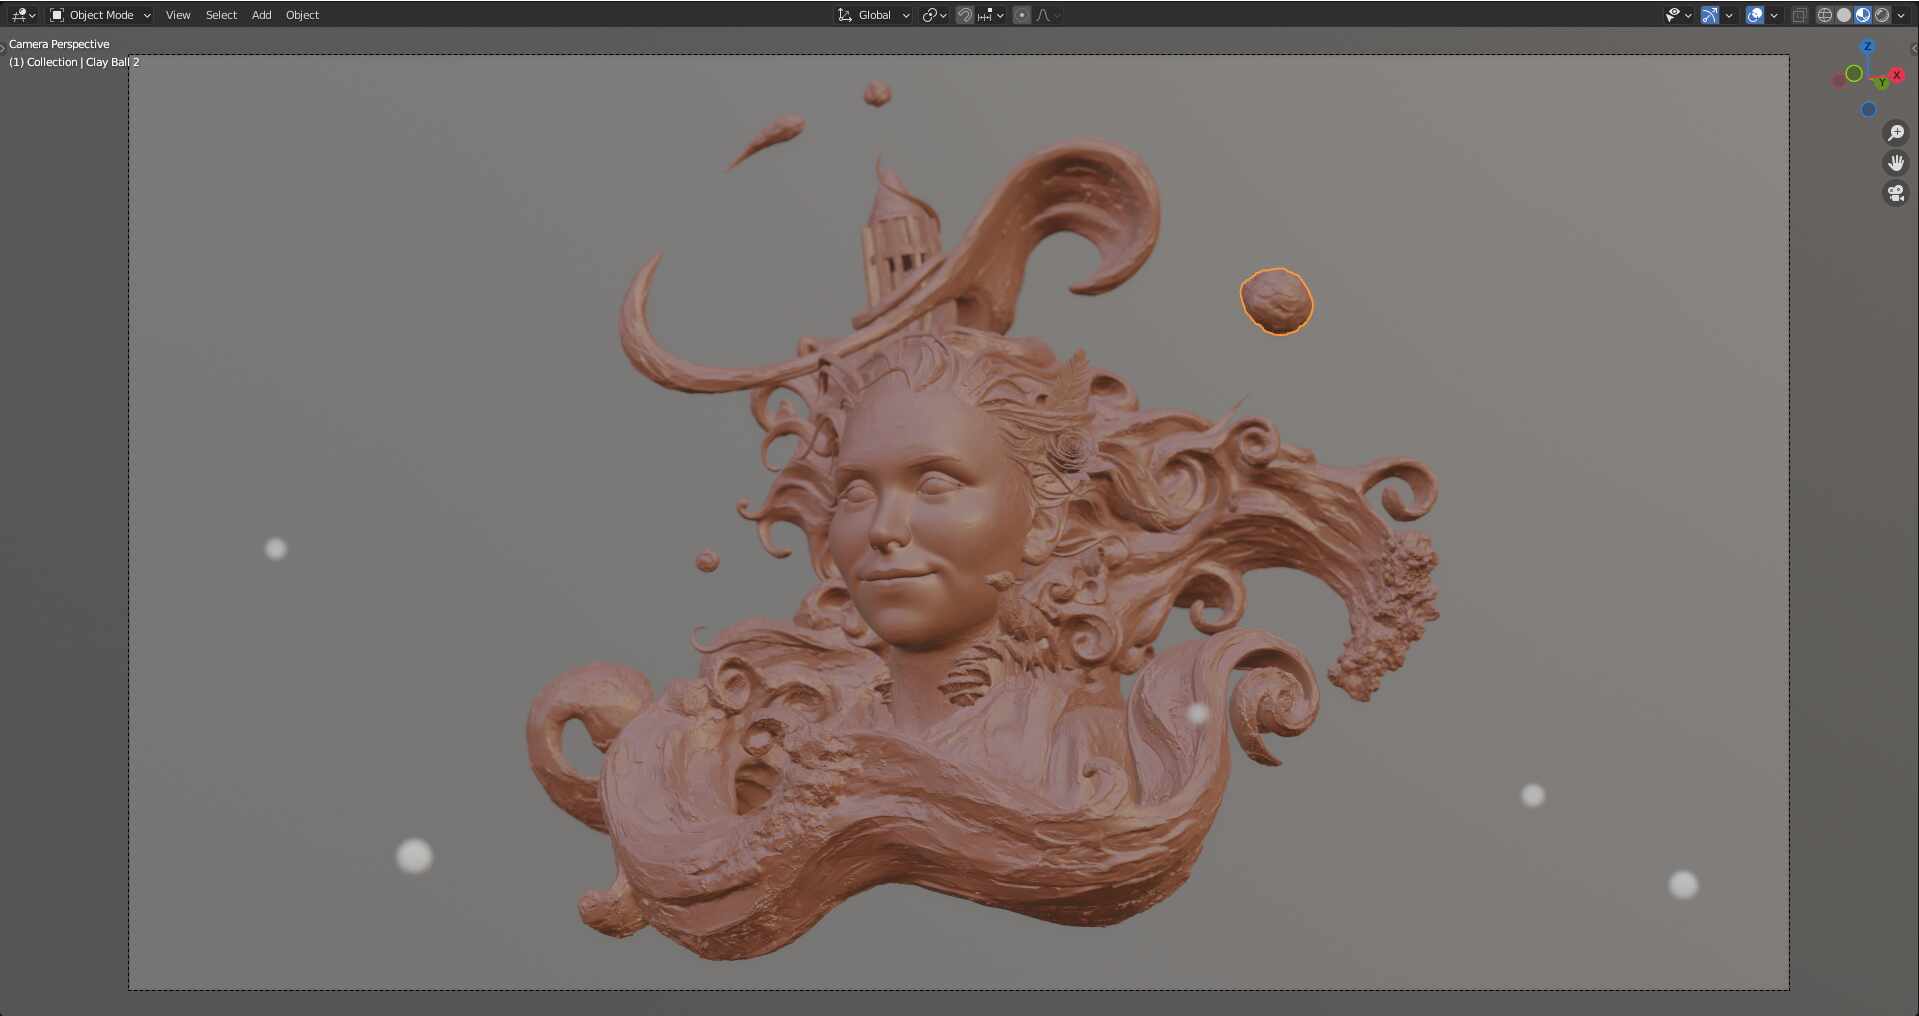
Task: Toggle viewport gizmos visibility
Action: point(1710,15)
